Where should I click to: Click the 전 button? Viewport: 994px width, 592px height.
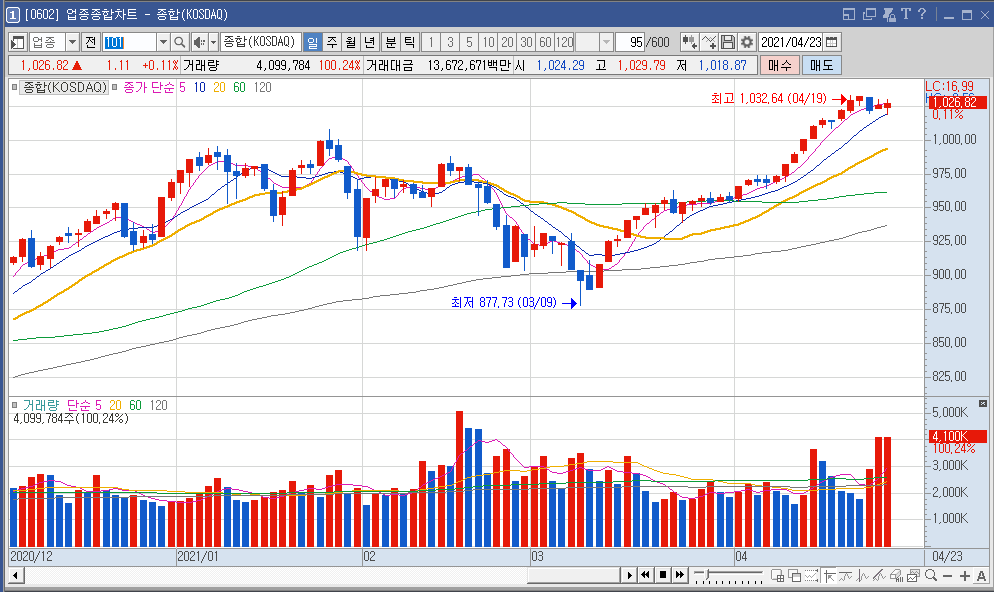point(91,42)
